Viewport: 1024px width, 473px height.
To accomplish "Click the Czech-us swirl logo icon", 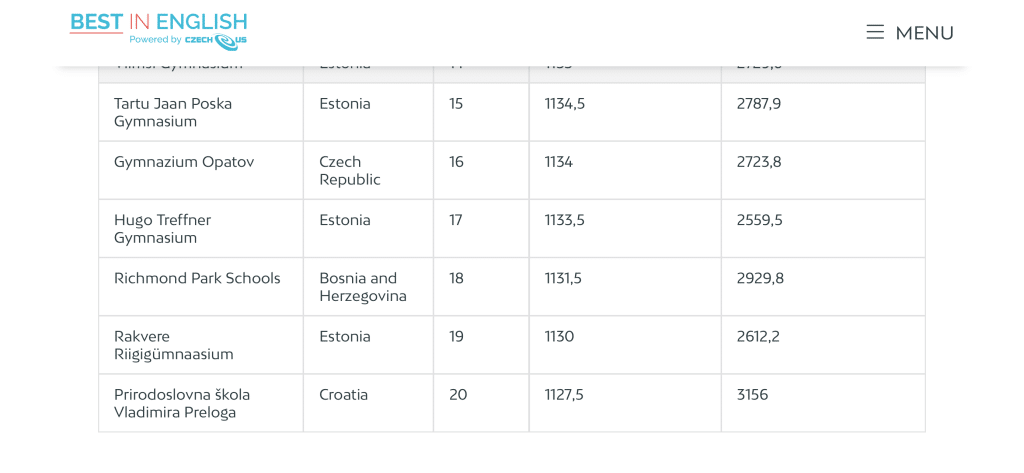I will (x=225, y=42).
